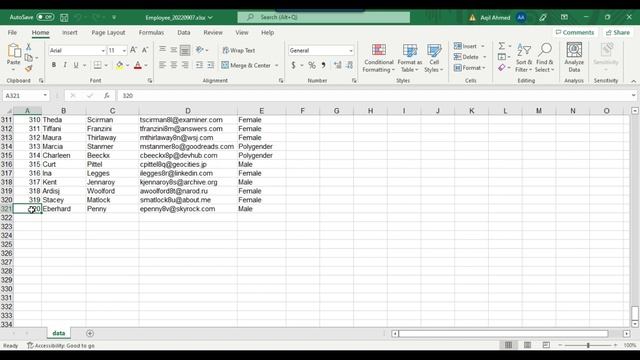The height and width of the screenshot is (360, 640).
Task: Increase decimal places
Action: (x=338, y=65)
